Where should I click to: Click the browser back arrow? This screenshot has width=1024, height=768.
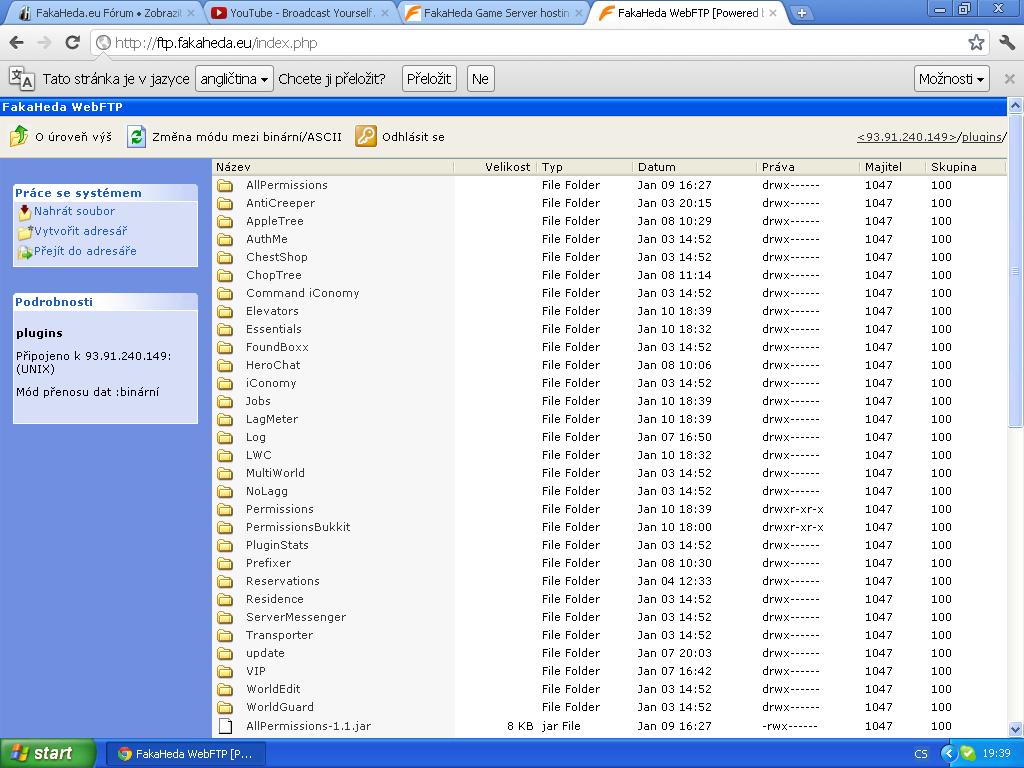pos(17,43)
